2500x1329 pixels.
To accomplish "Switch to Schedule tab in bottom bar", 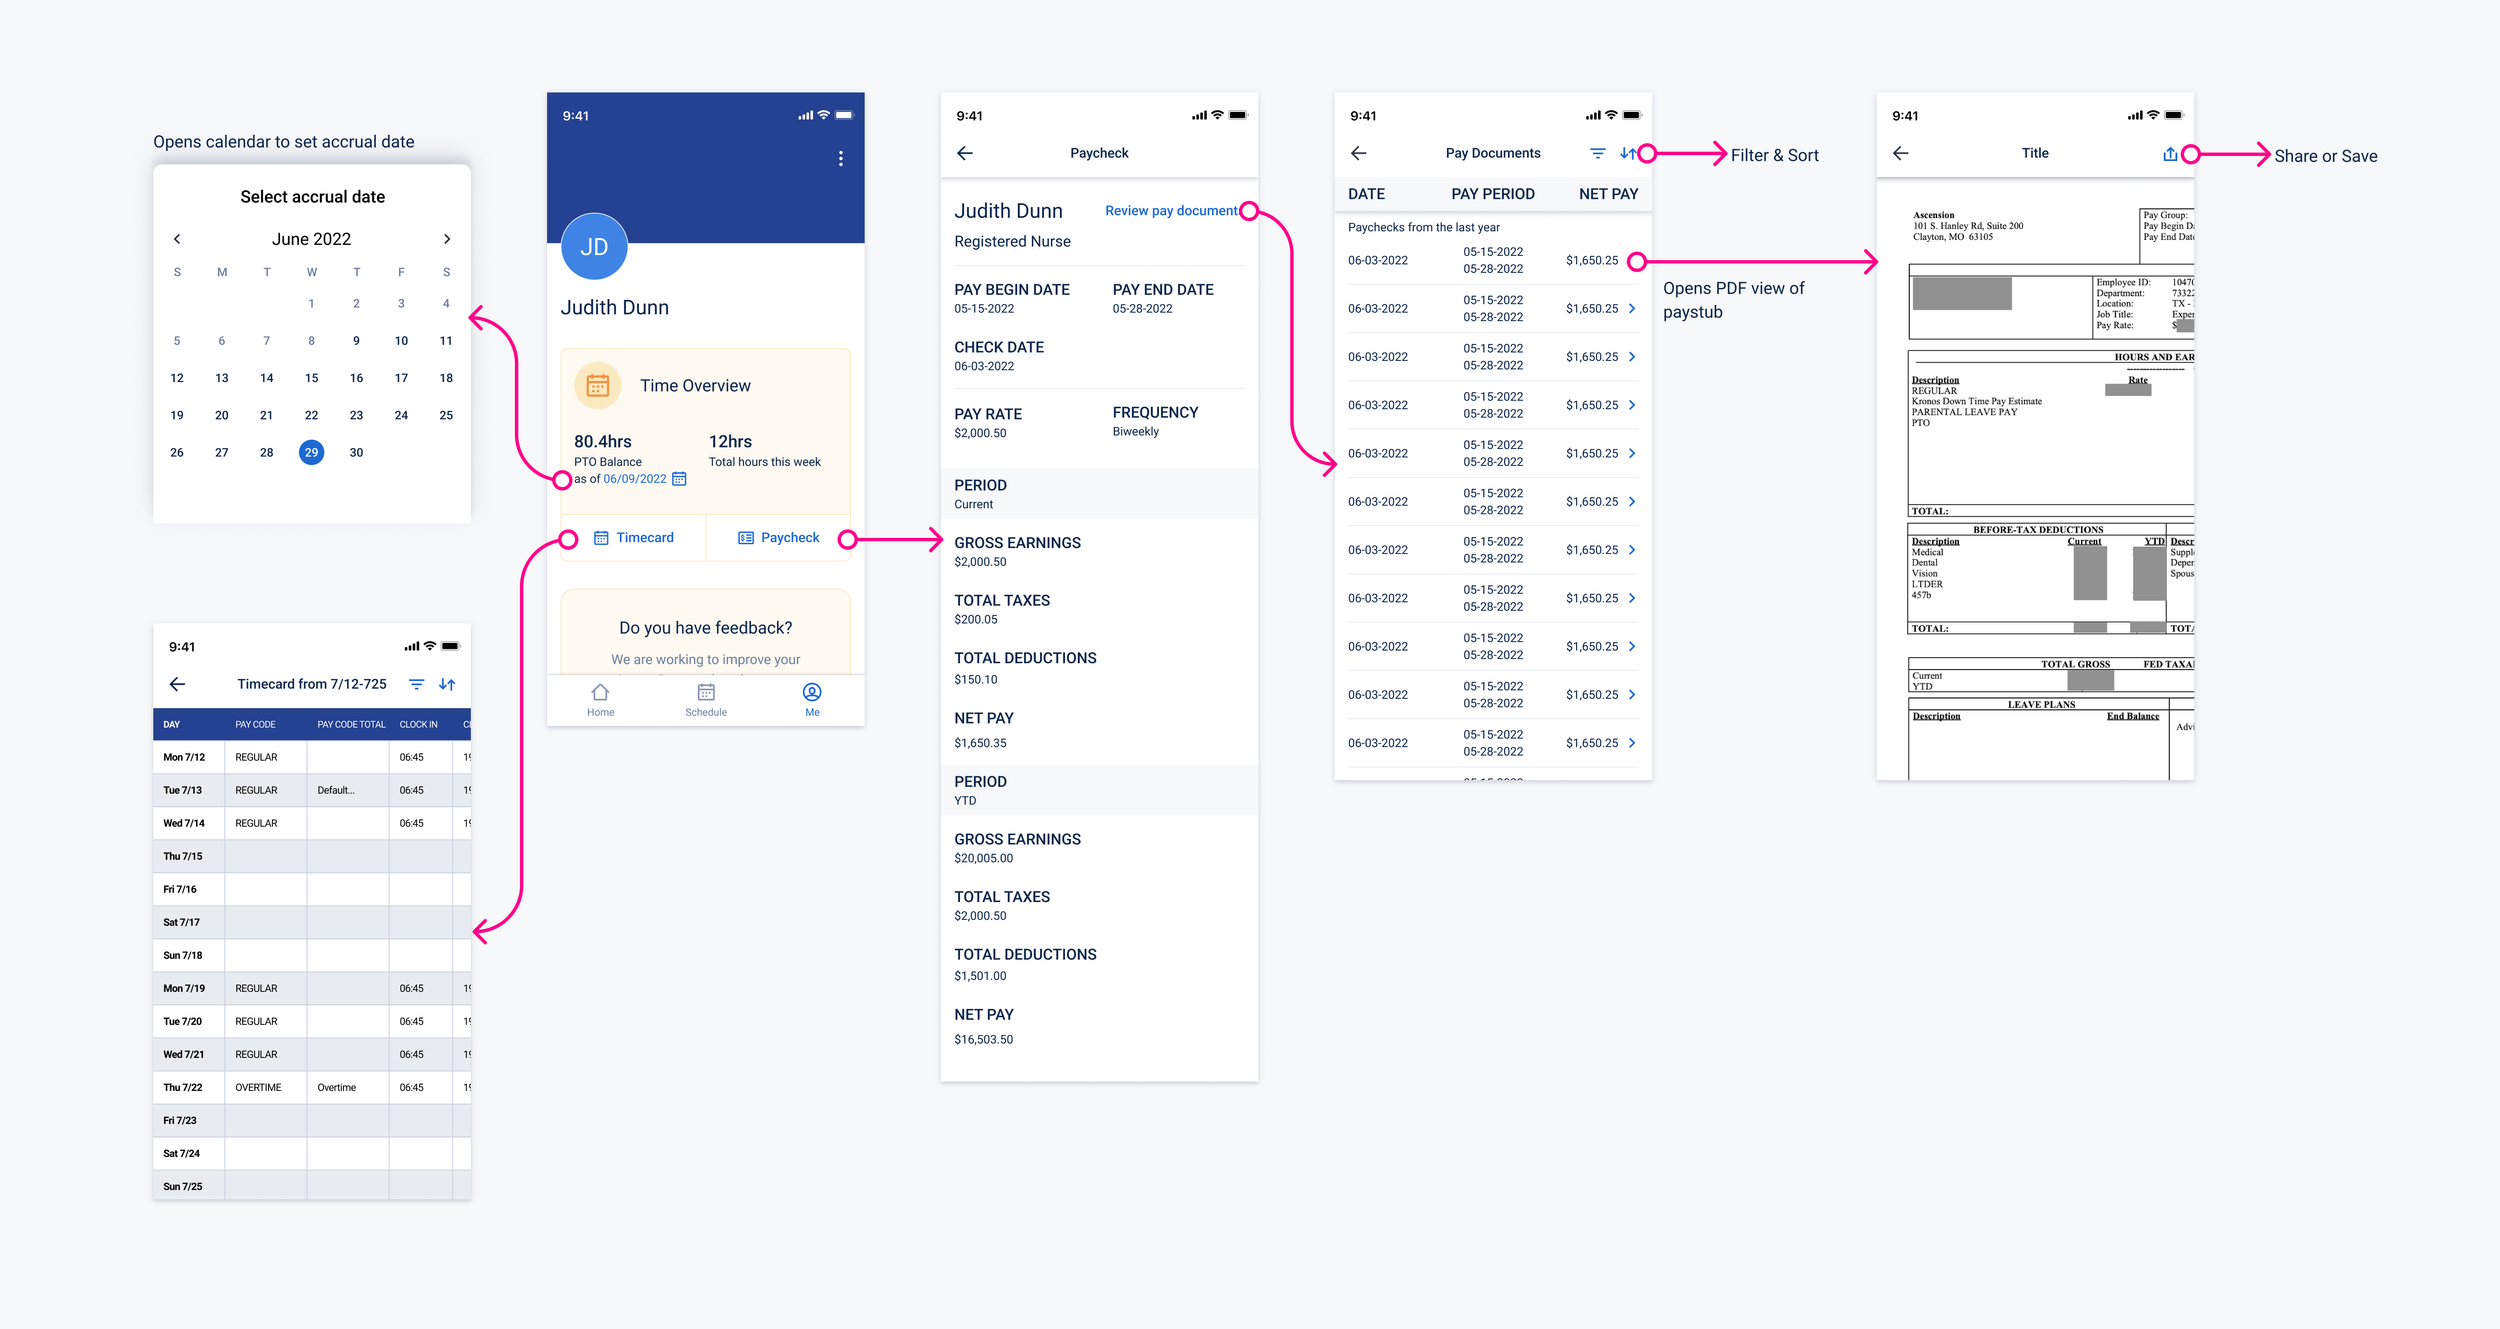I will (705, 699).
